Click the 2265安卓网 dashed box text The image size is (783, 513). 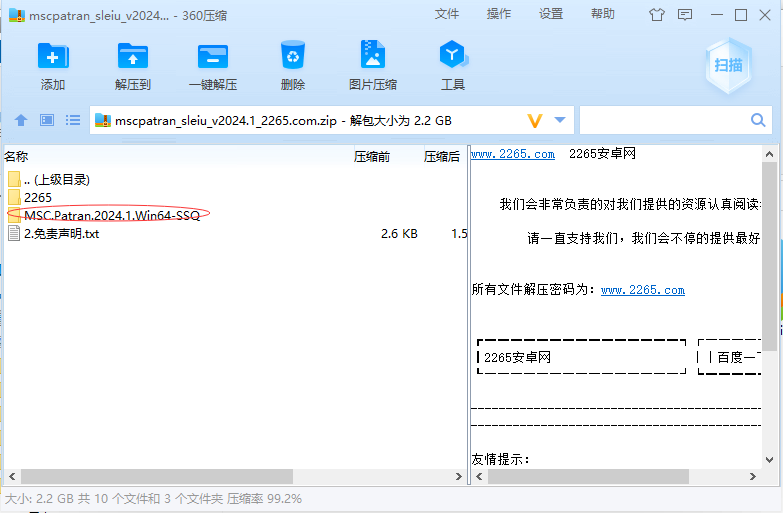517,357
